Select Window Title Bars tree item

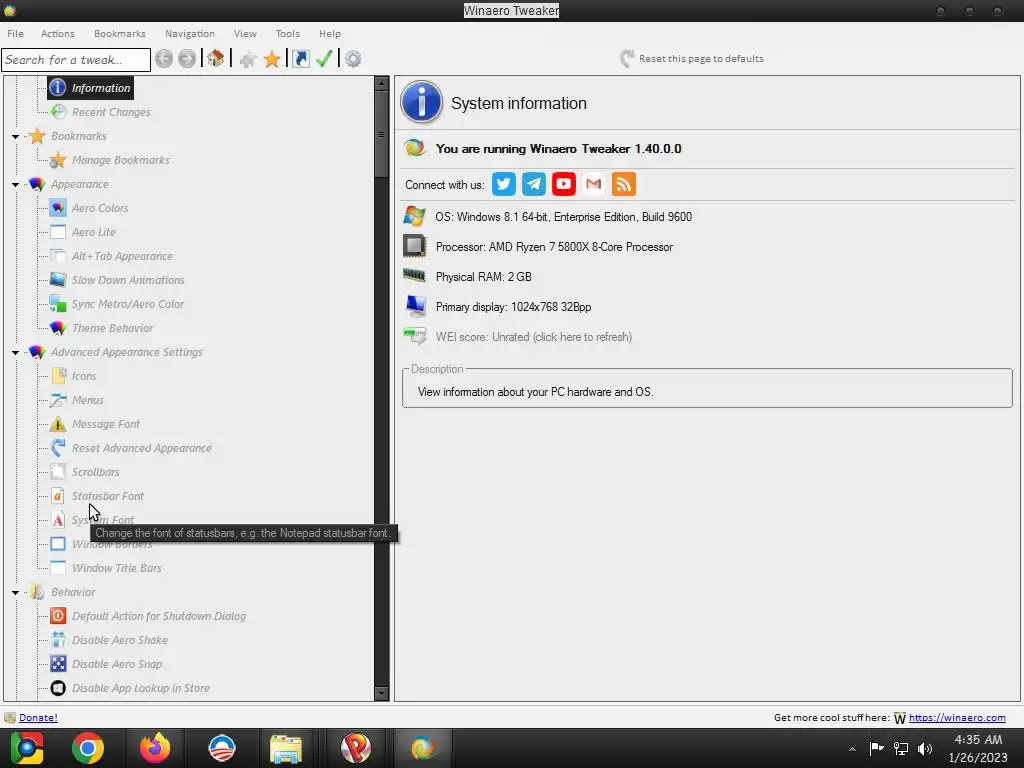pos(116,568)
